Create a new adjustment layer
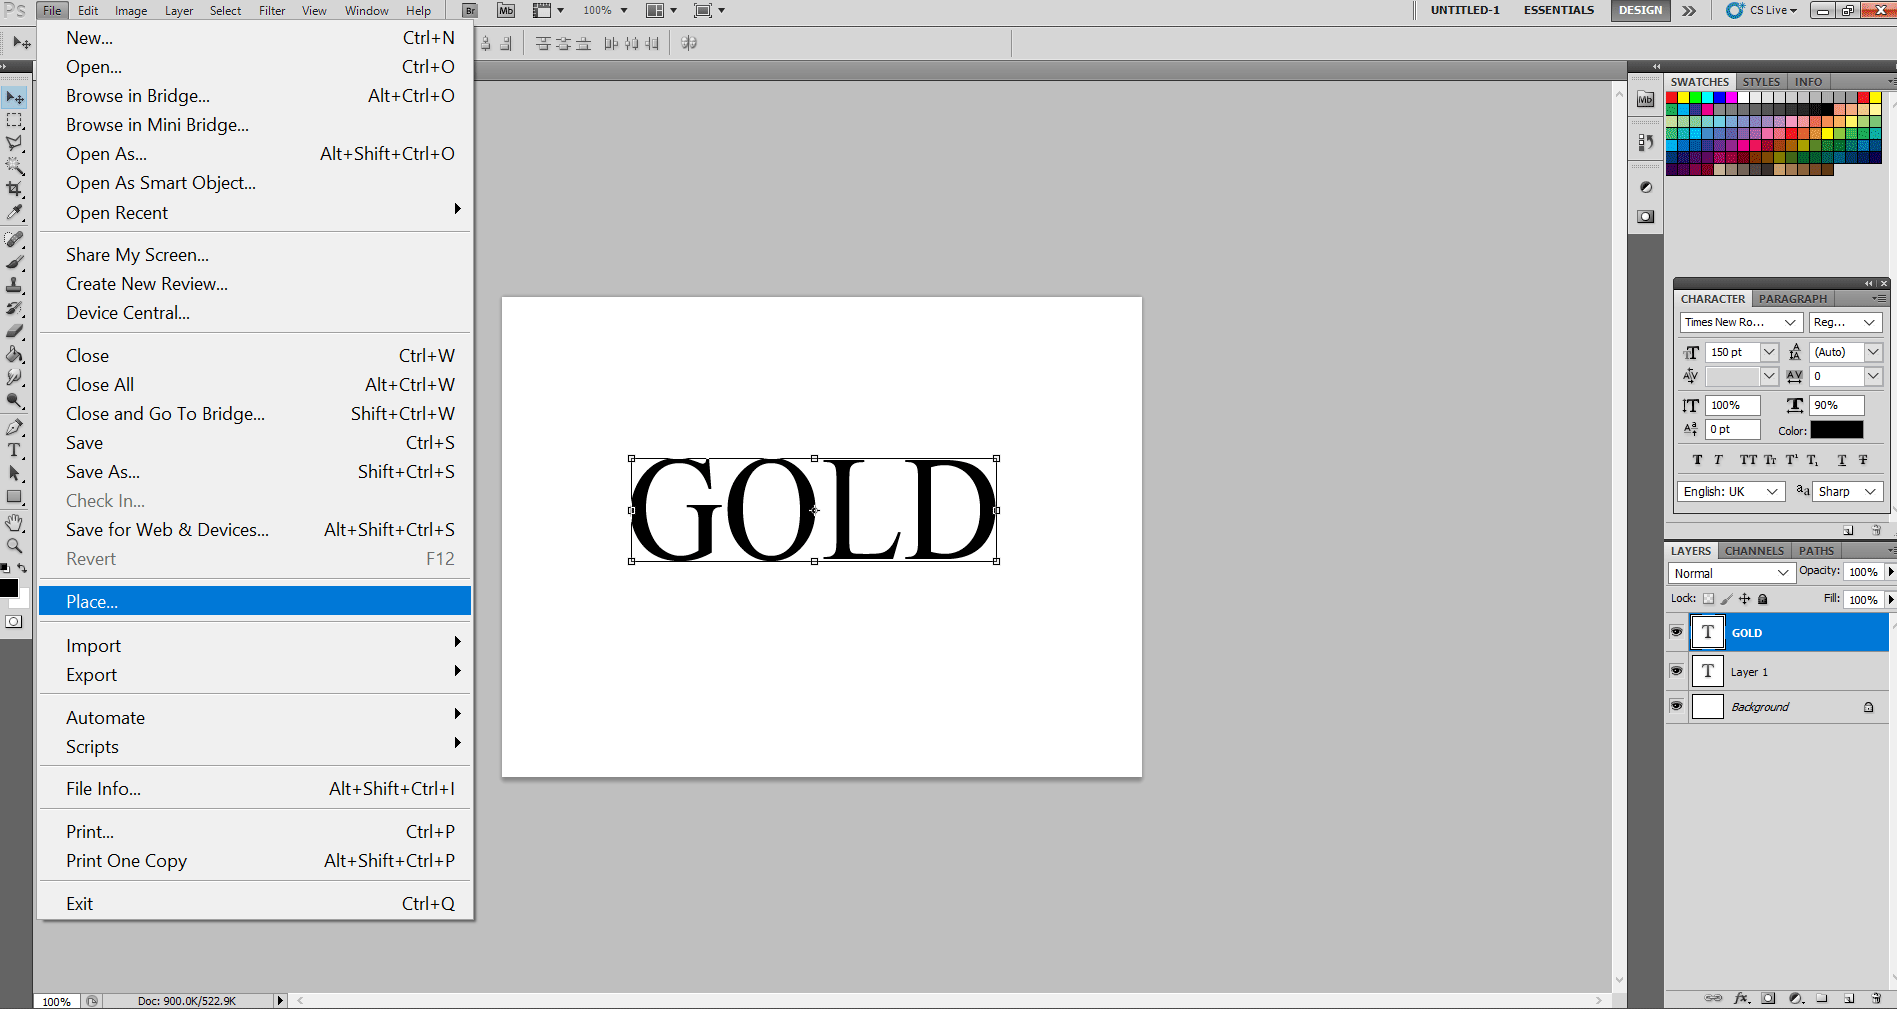The image size is (1897, 1009). click(x=1797, y=998)
